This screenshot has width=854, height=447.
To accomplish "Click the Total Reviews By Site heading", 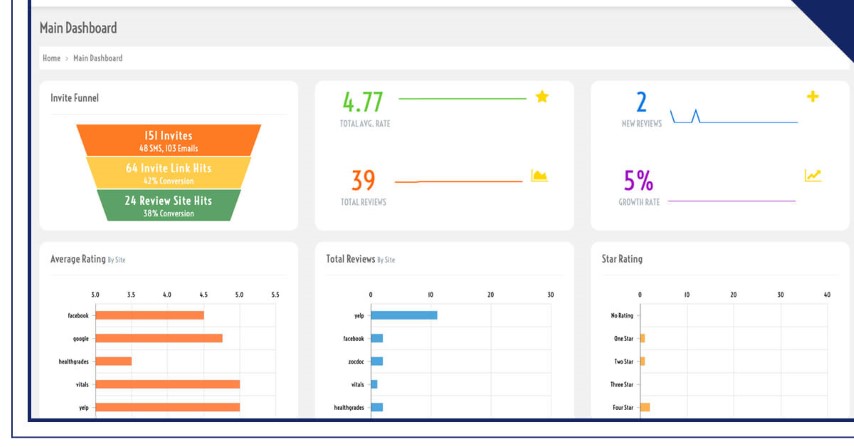I will tap(361, 259).
